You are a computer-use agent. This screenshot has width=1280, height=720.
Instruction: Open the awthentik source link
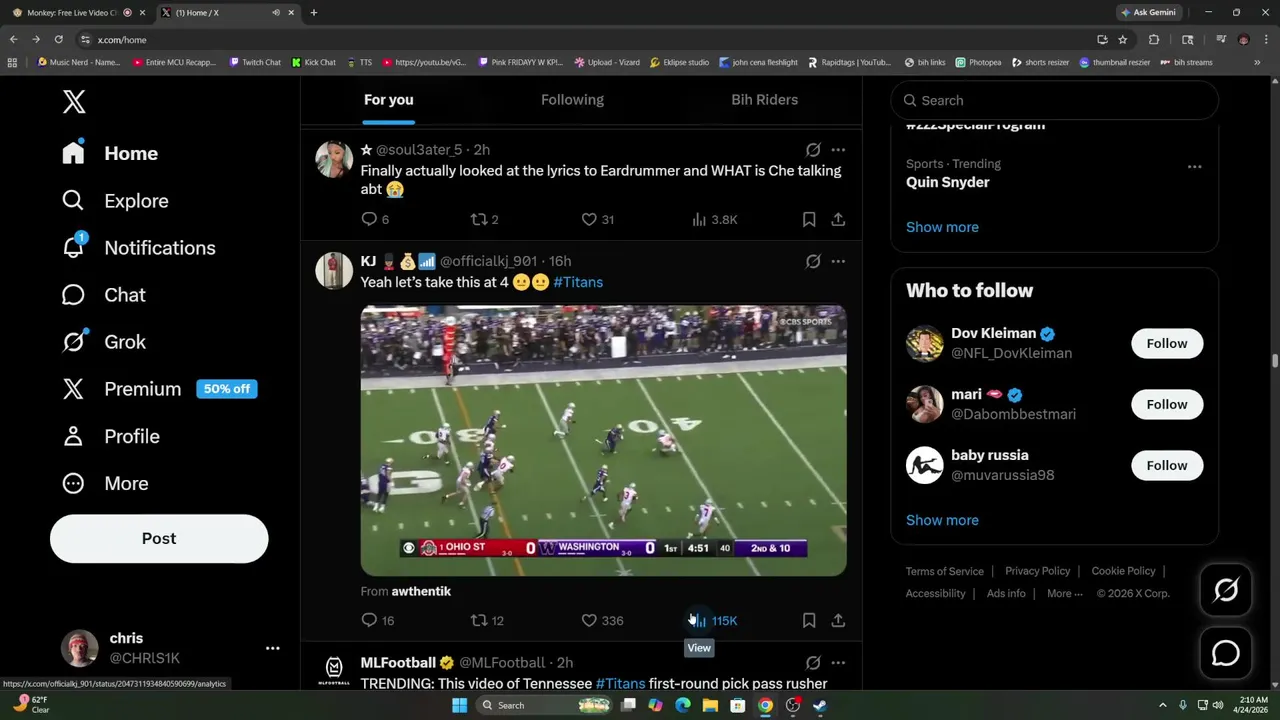pos(421,591)
